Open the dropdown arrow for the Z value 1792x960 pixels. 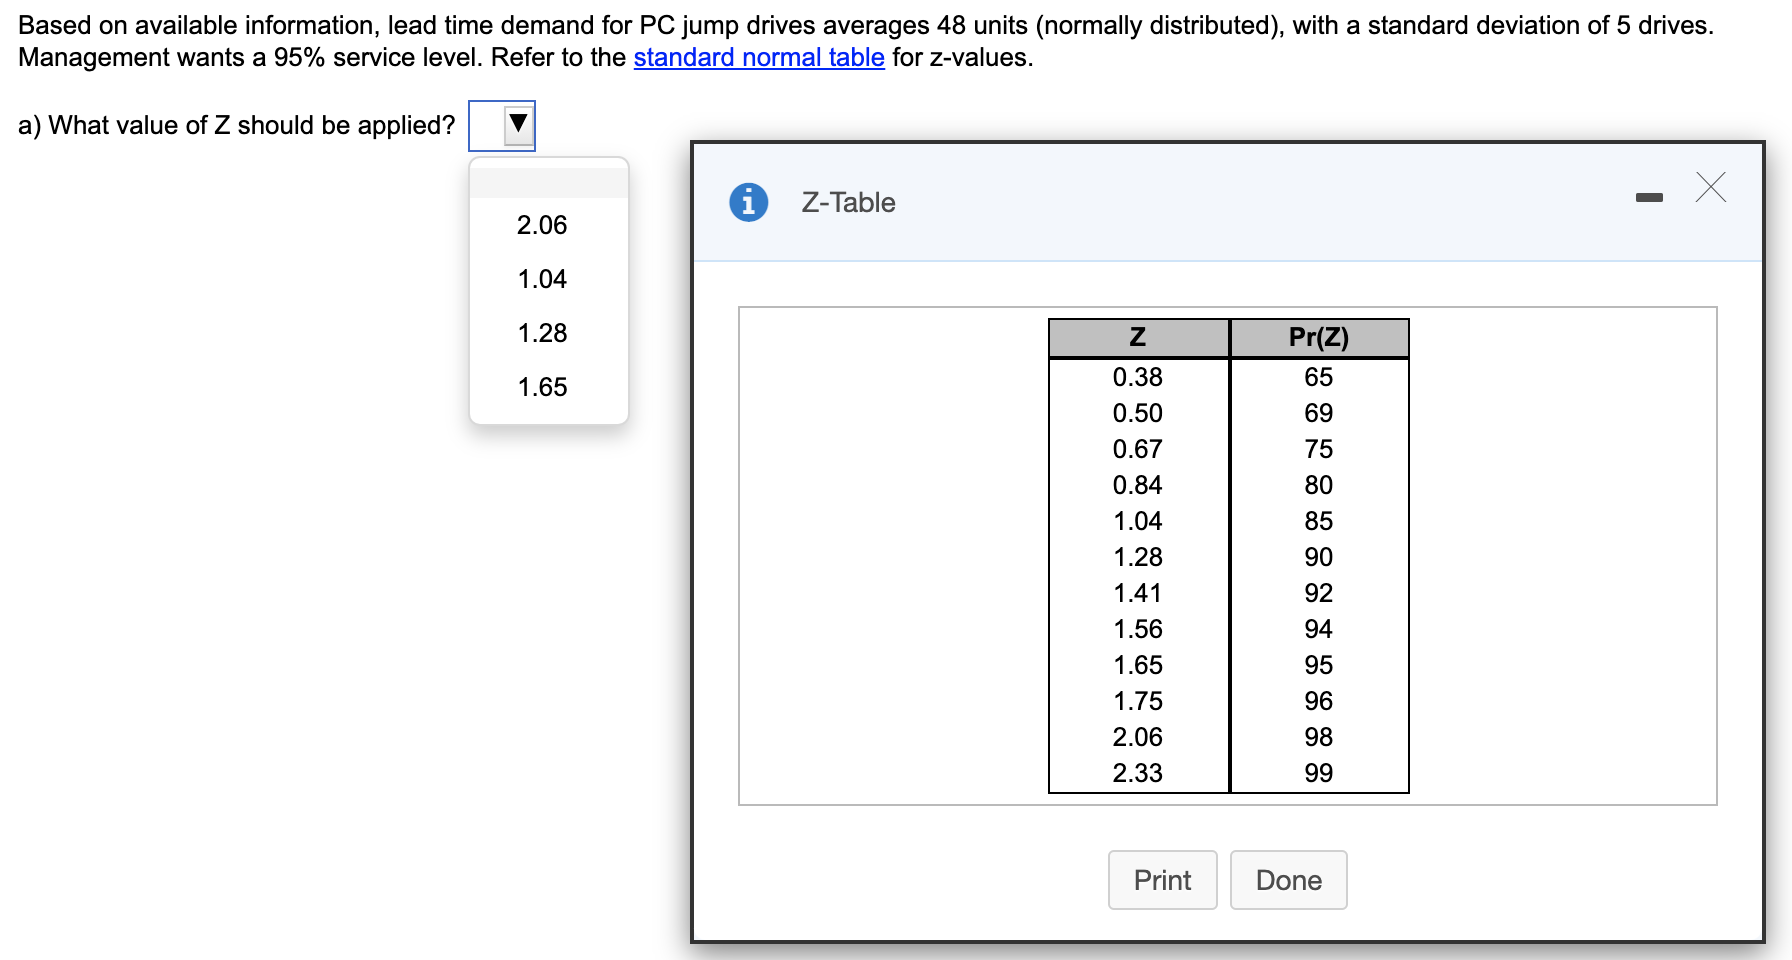517,125
